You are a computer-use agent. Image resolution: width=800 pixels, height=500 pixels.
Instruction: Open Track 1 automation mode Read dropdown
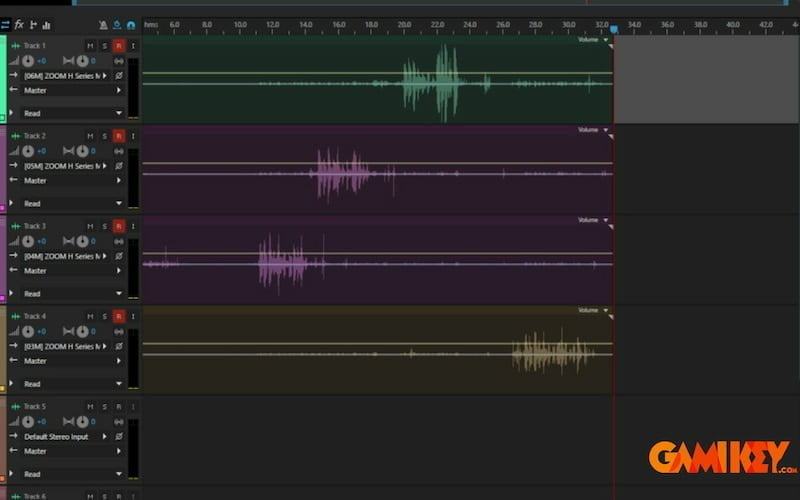[72, 113]
